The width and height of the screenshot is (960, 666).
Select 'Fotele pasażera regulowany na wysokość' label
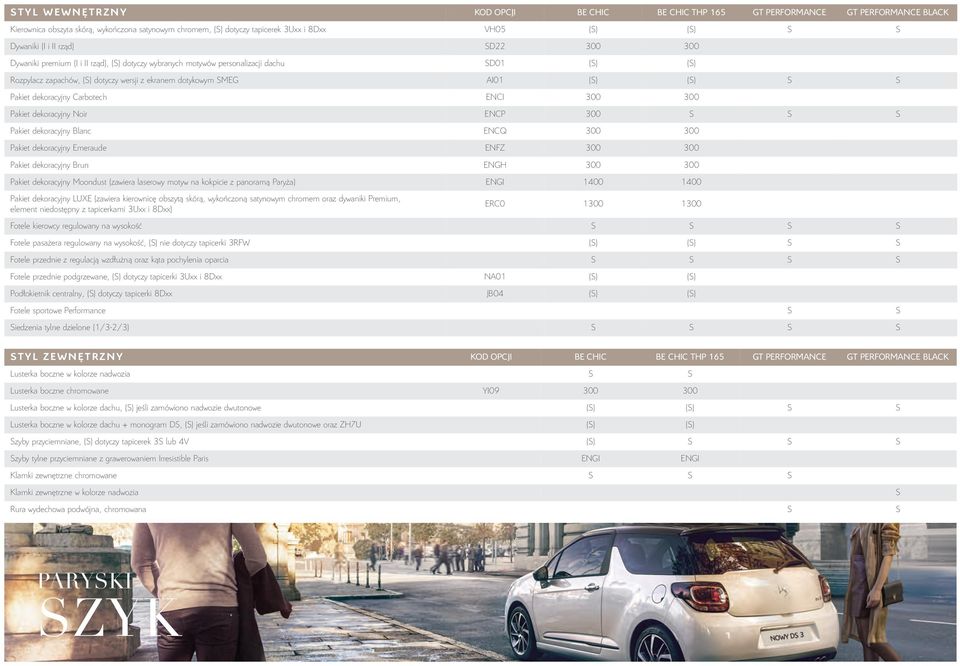click(x=130, y=243)
